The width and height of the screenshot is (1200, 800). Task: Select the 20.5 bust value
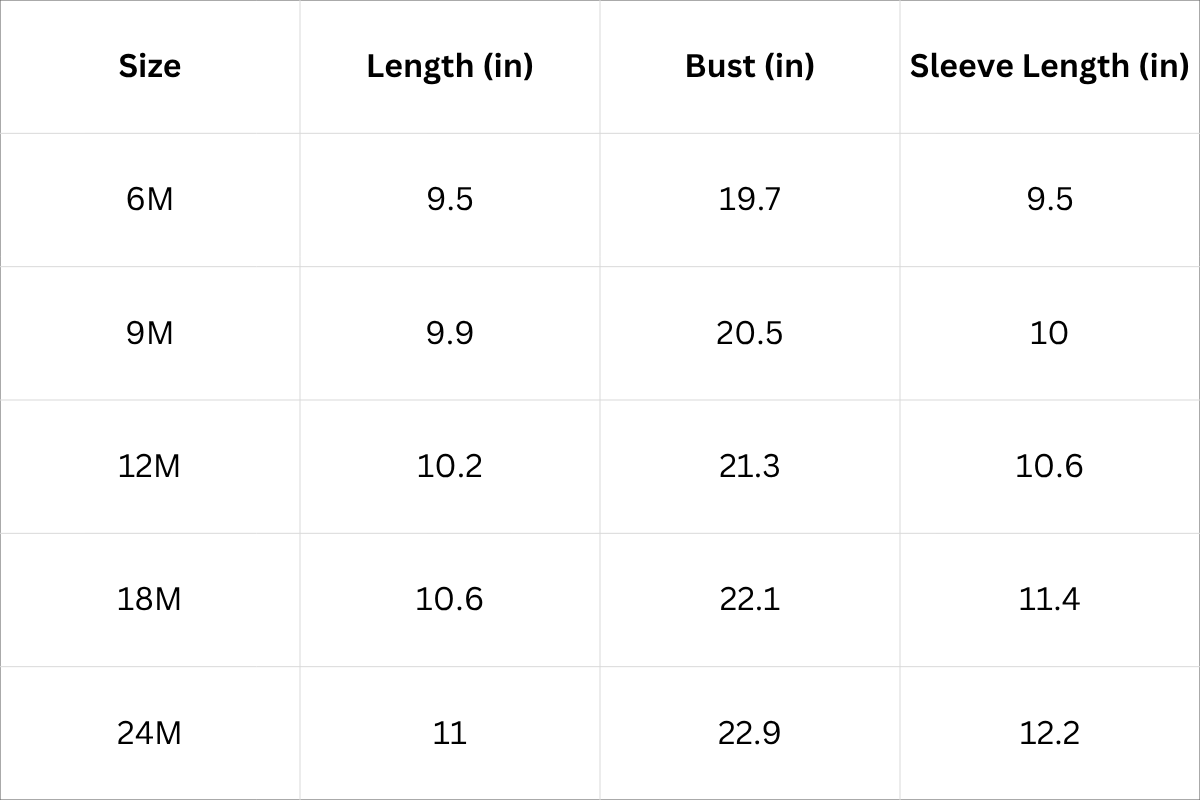pos(749,332)
